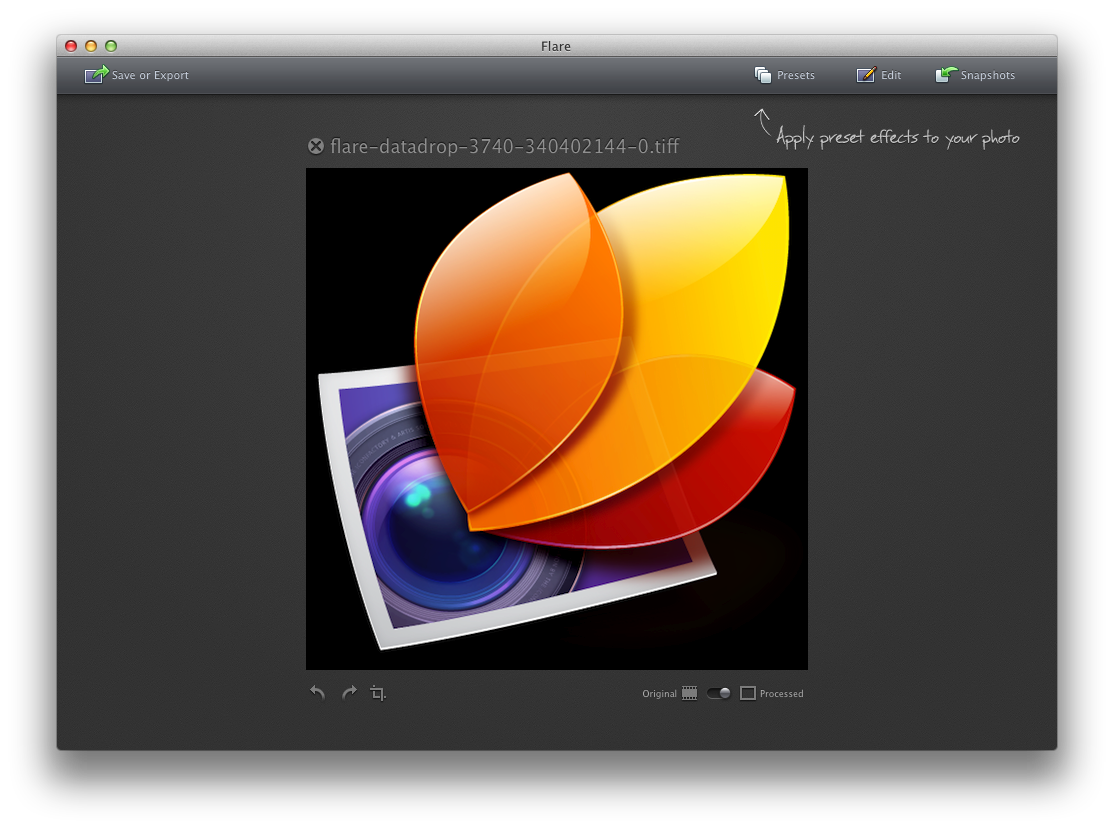The width and height of the screenshot is (1114, 829).
Task: Undo the last change
Action: tap(318, 693)
